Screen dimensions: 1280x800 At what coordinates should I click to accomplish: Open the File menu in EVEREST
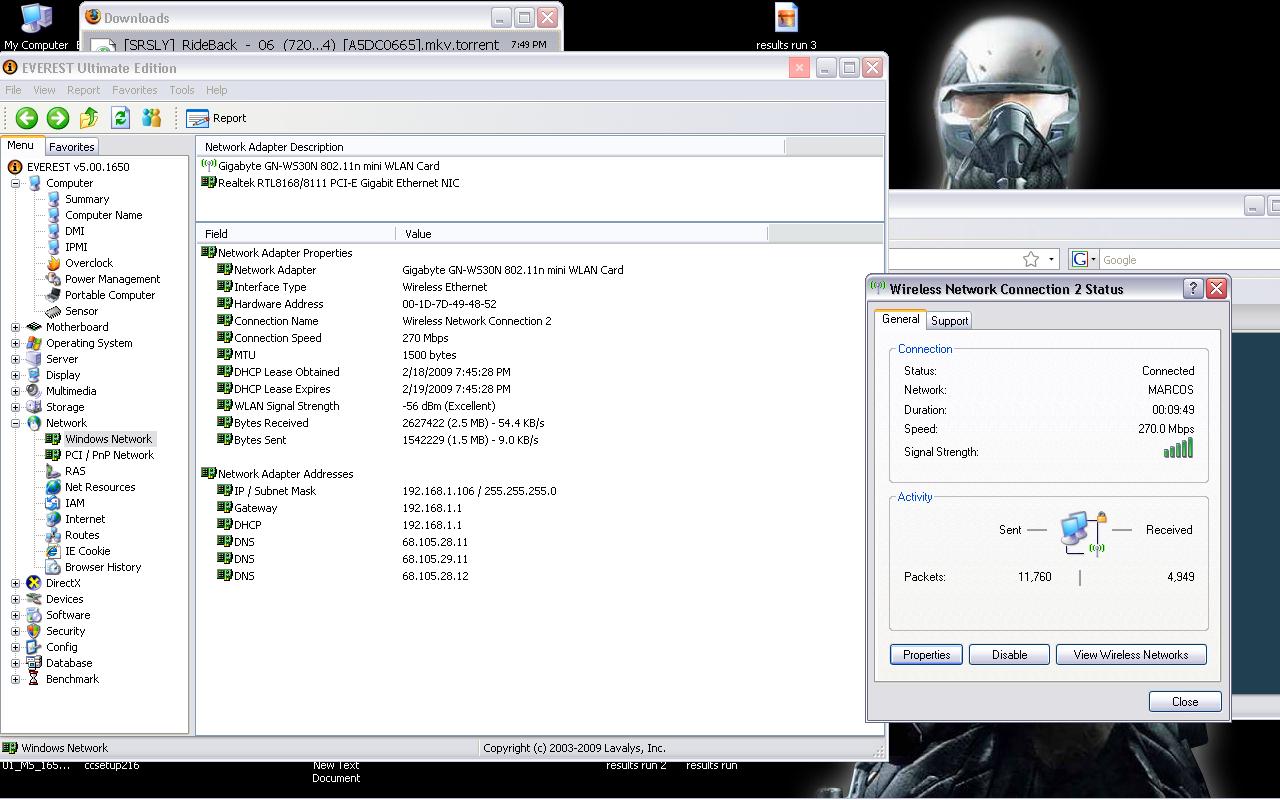click(13, 90)
